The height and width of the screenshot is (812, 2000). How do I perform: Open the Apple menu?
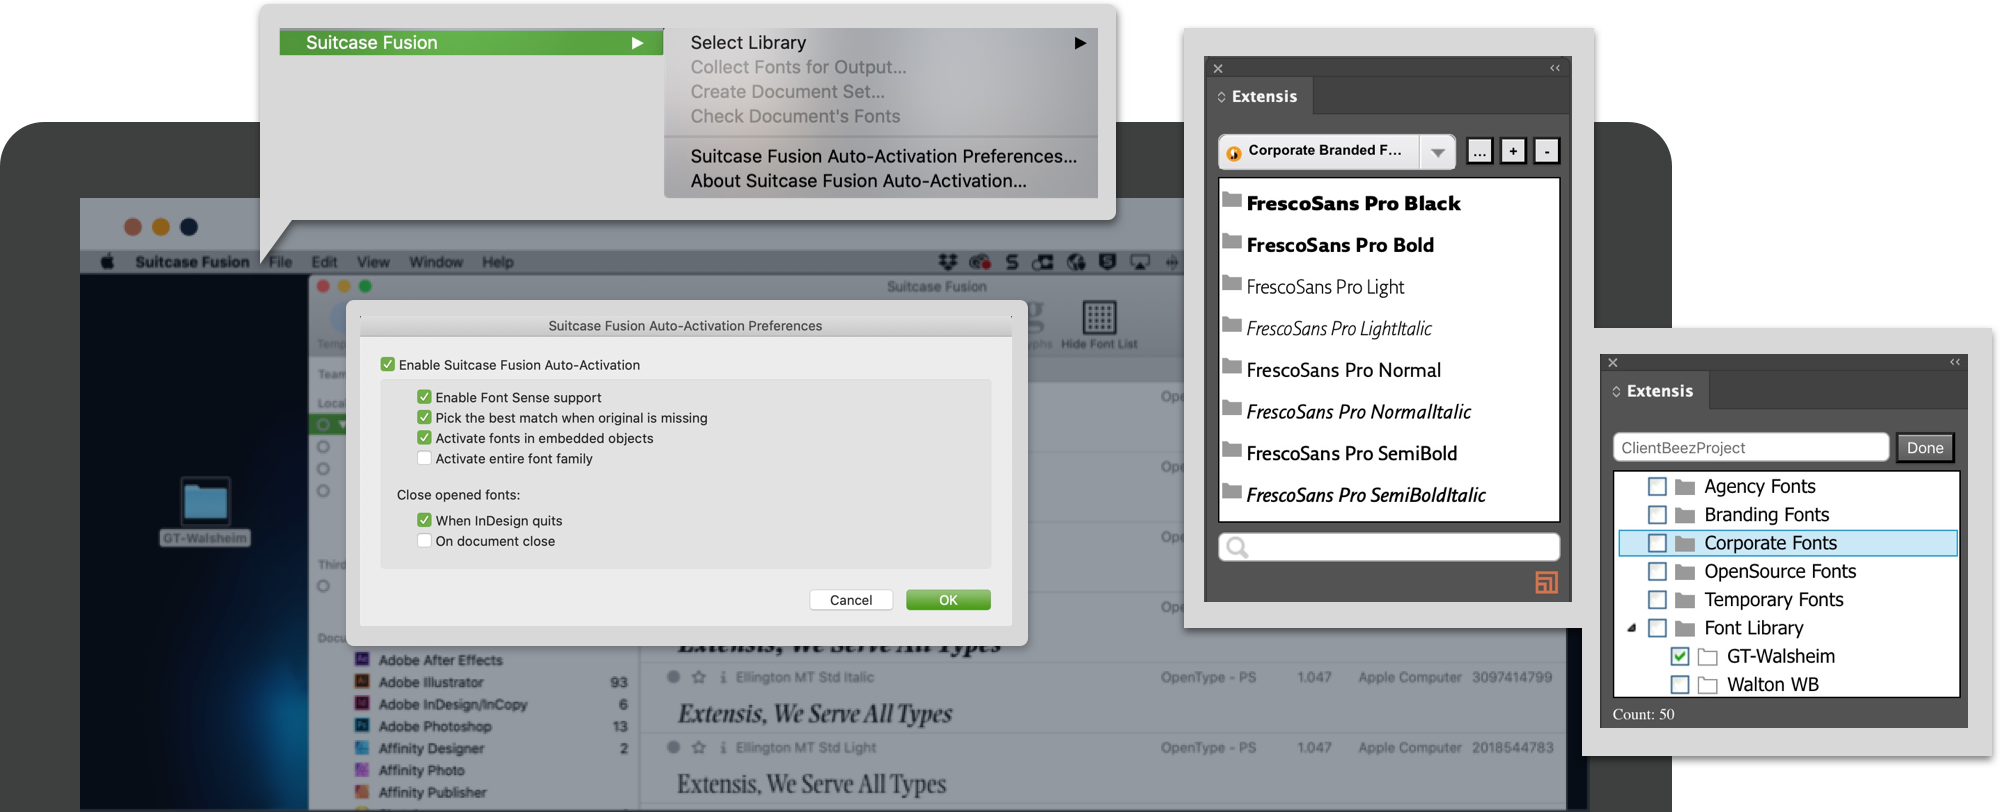[107, 262]
